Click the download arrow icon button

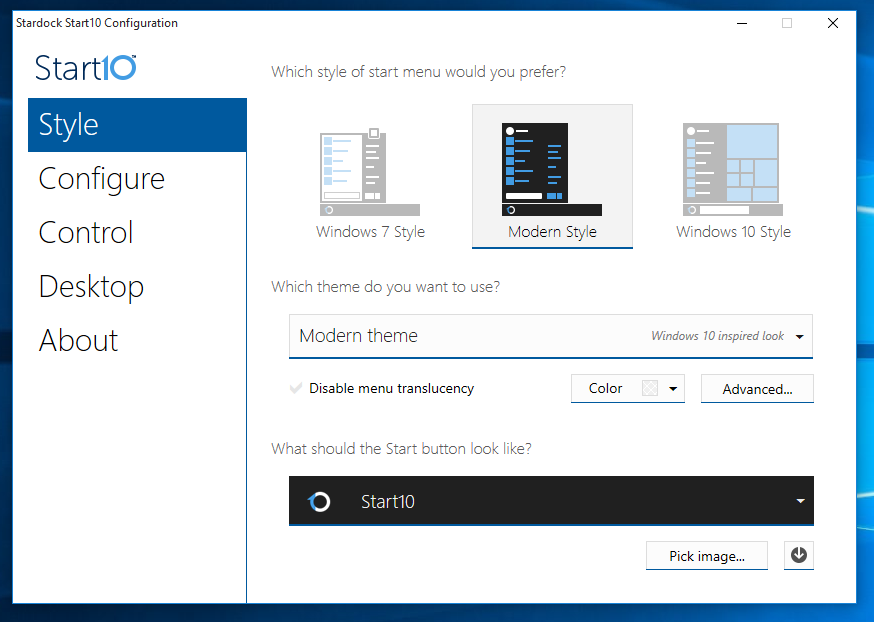pyautogui.click(x=799, y=555)
